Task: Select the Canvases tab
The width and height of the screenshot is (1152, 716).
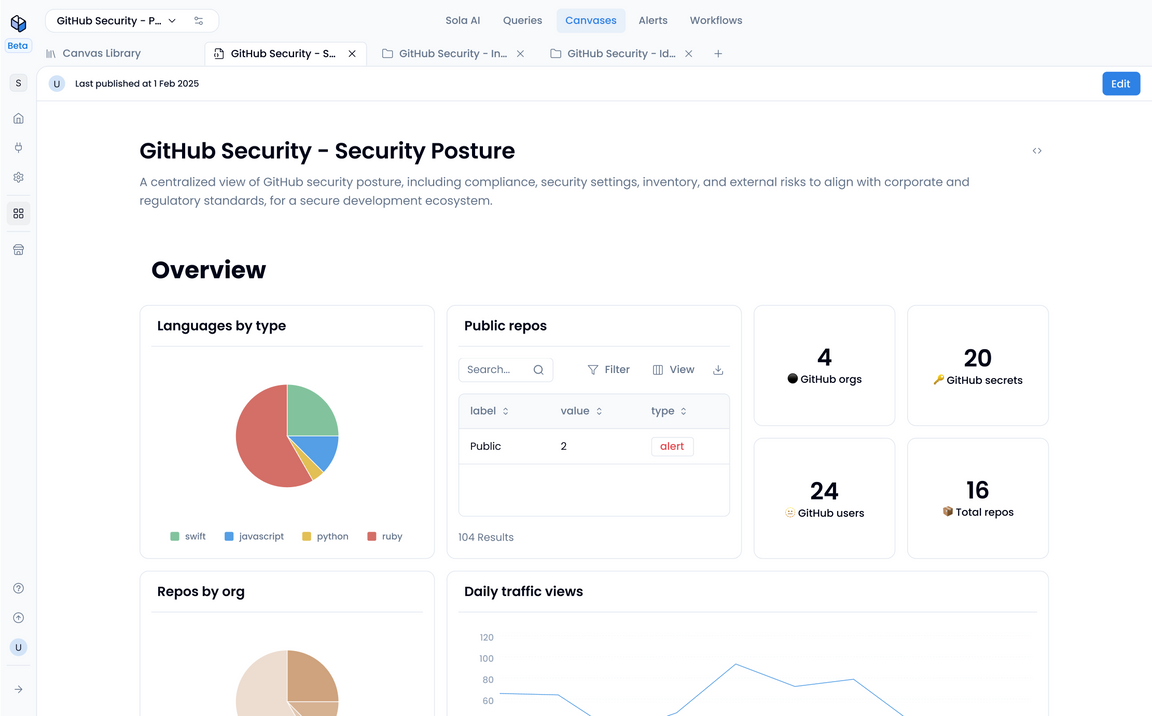Action: click(591, 21)
